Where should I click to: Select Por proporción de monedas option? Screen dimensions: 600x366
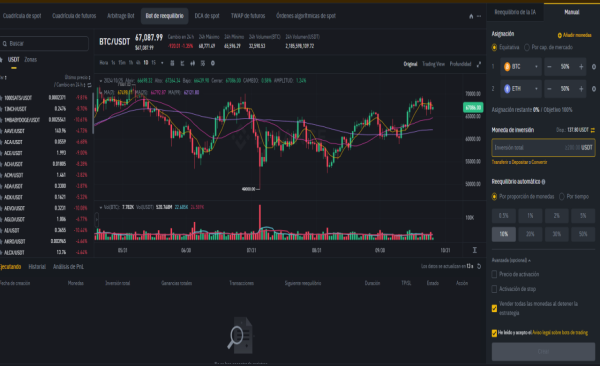pyautogui.click(x=494, y=196)
